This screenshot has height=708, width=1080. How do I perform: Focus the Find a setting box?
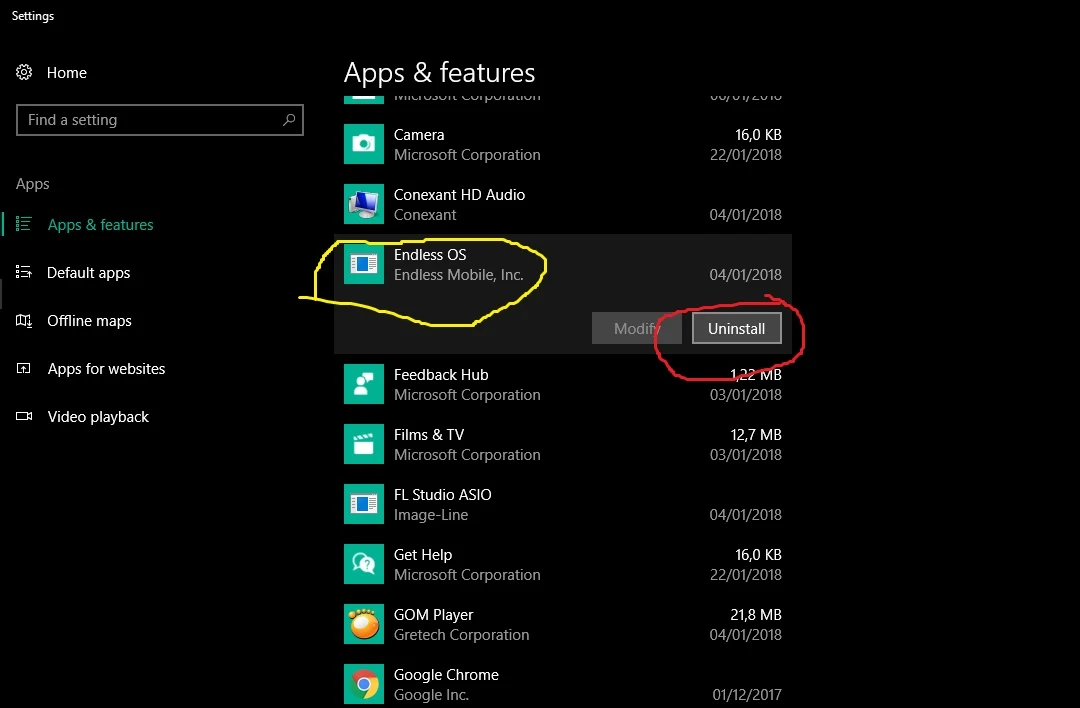click(x=160, y=120)
